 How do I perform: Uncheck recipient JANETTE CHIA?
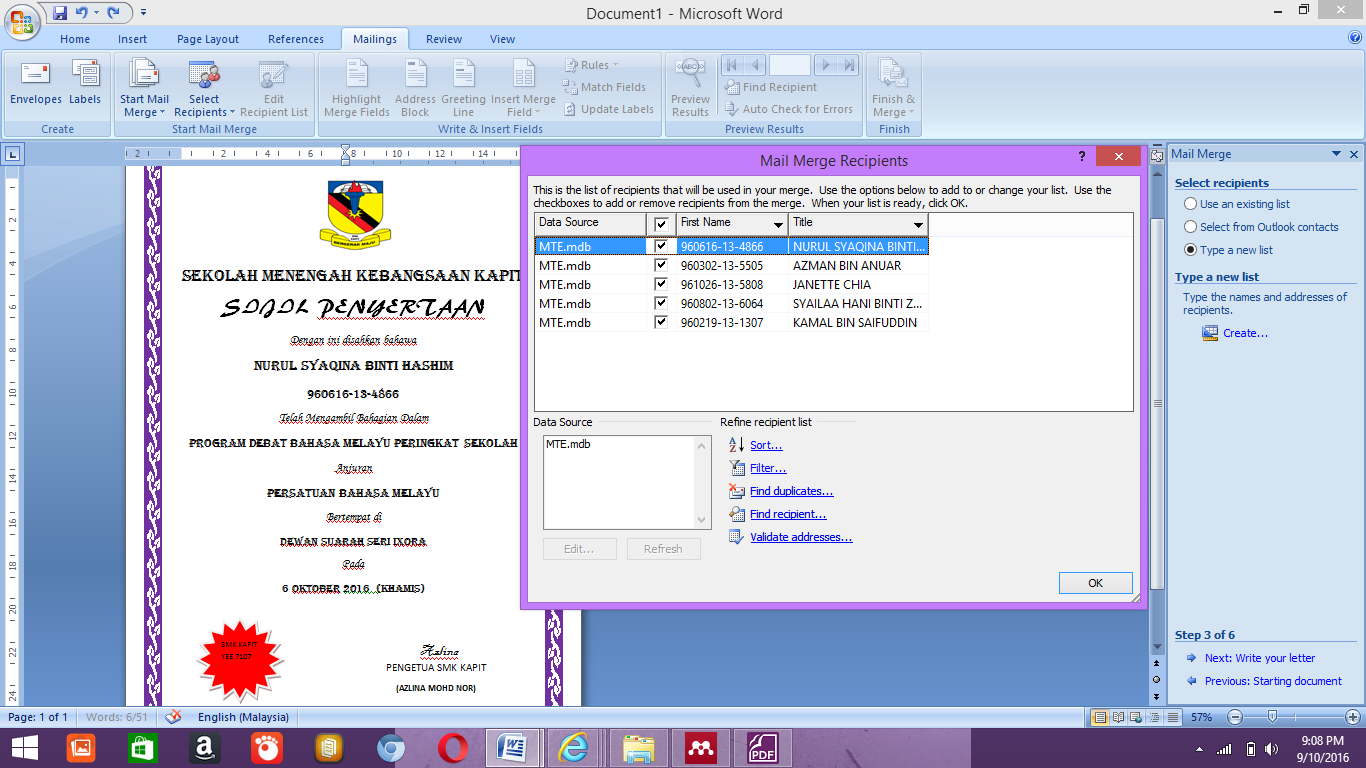click(x=661, y=284)
